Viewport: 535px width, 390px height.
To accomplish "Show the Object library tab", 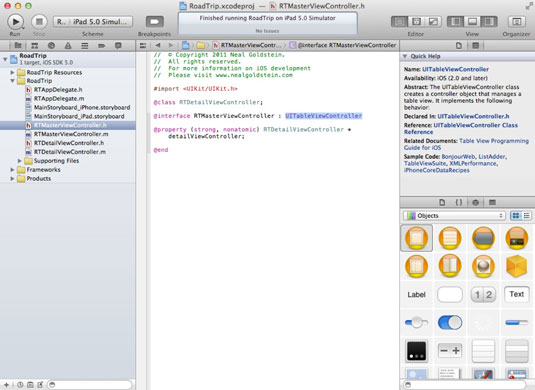I will (476, 202).
